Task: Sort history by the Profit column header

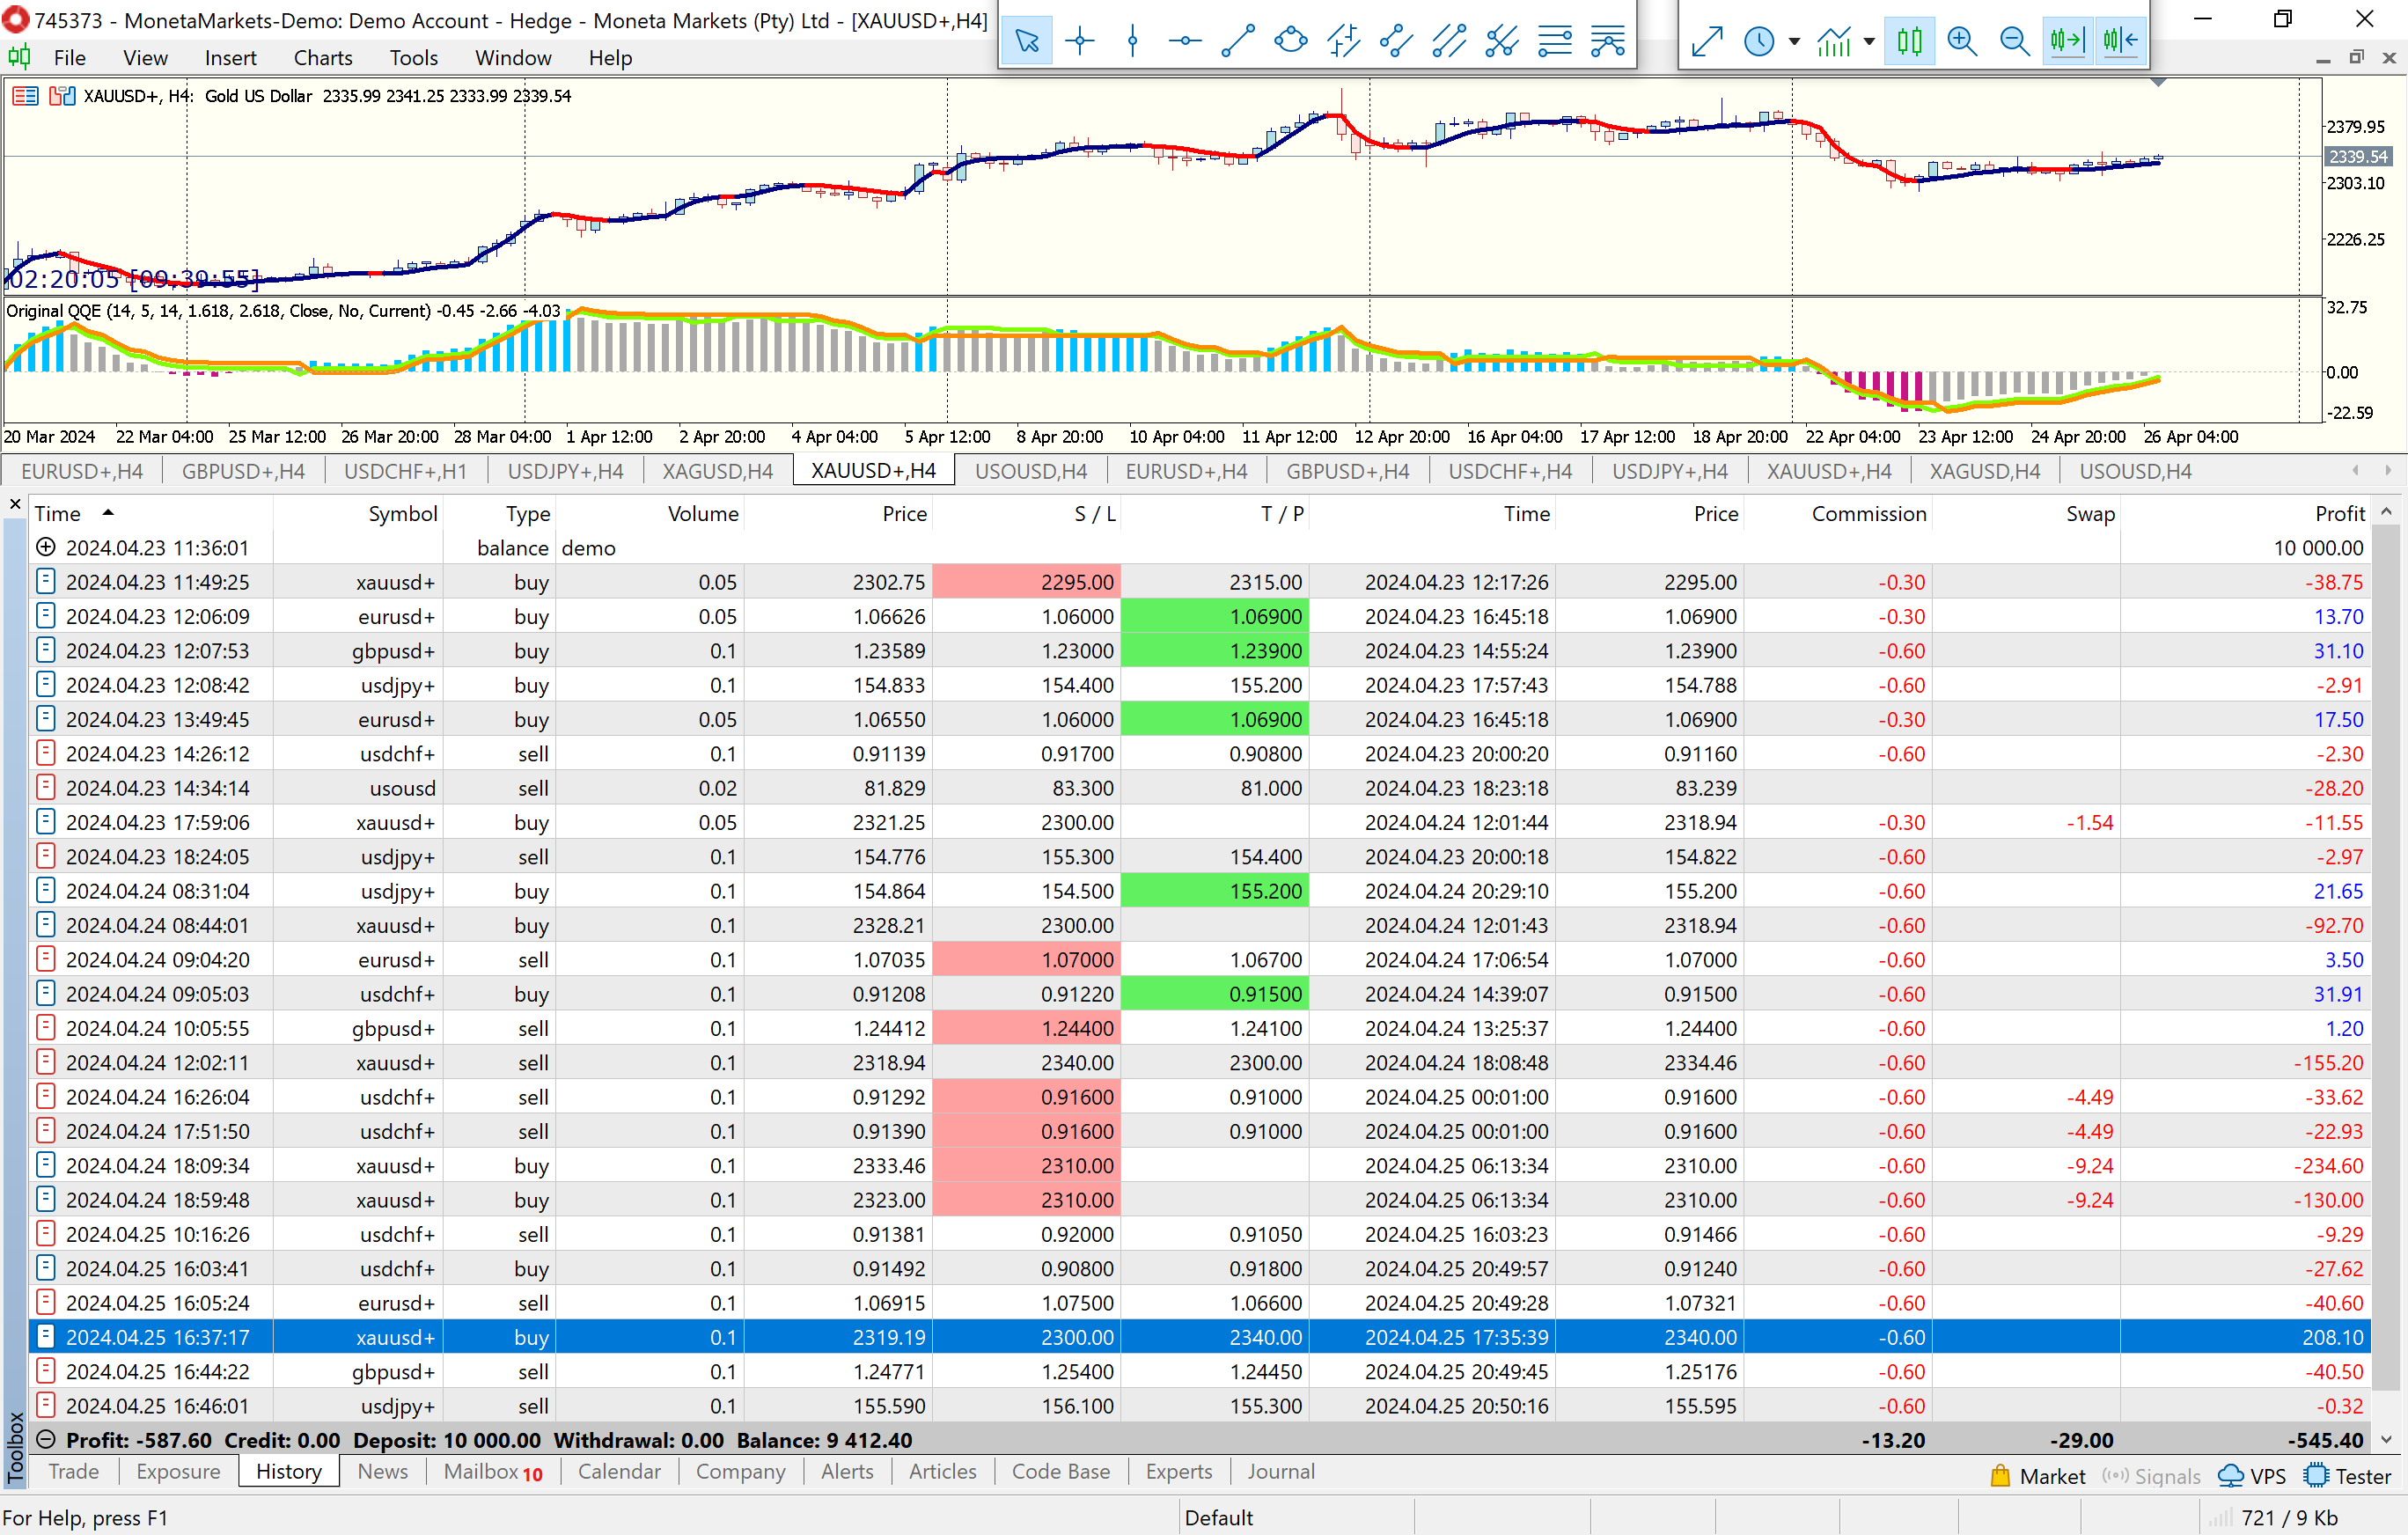Action: [x=2339, y=514]
